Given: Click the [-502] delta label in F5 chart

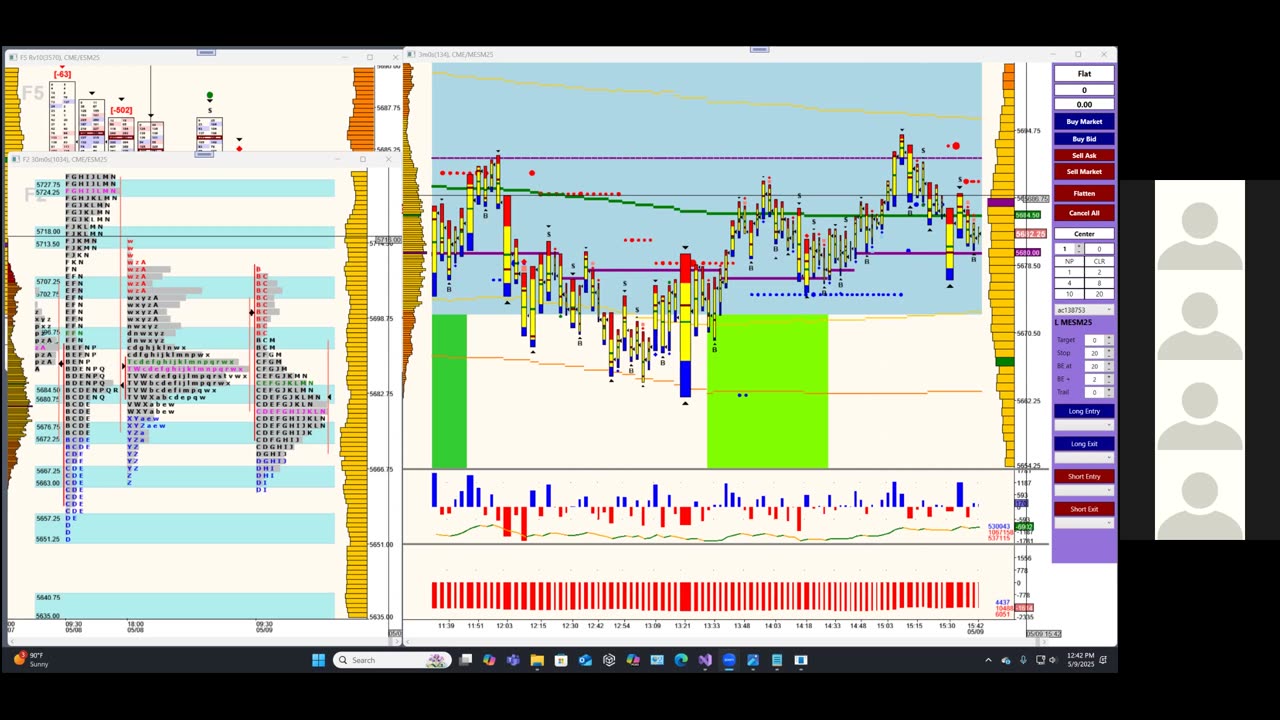Looking at the screenshot, I should click(x=121, y=110).
